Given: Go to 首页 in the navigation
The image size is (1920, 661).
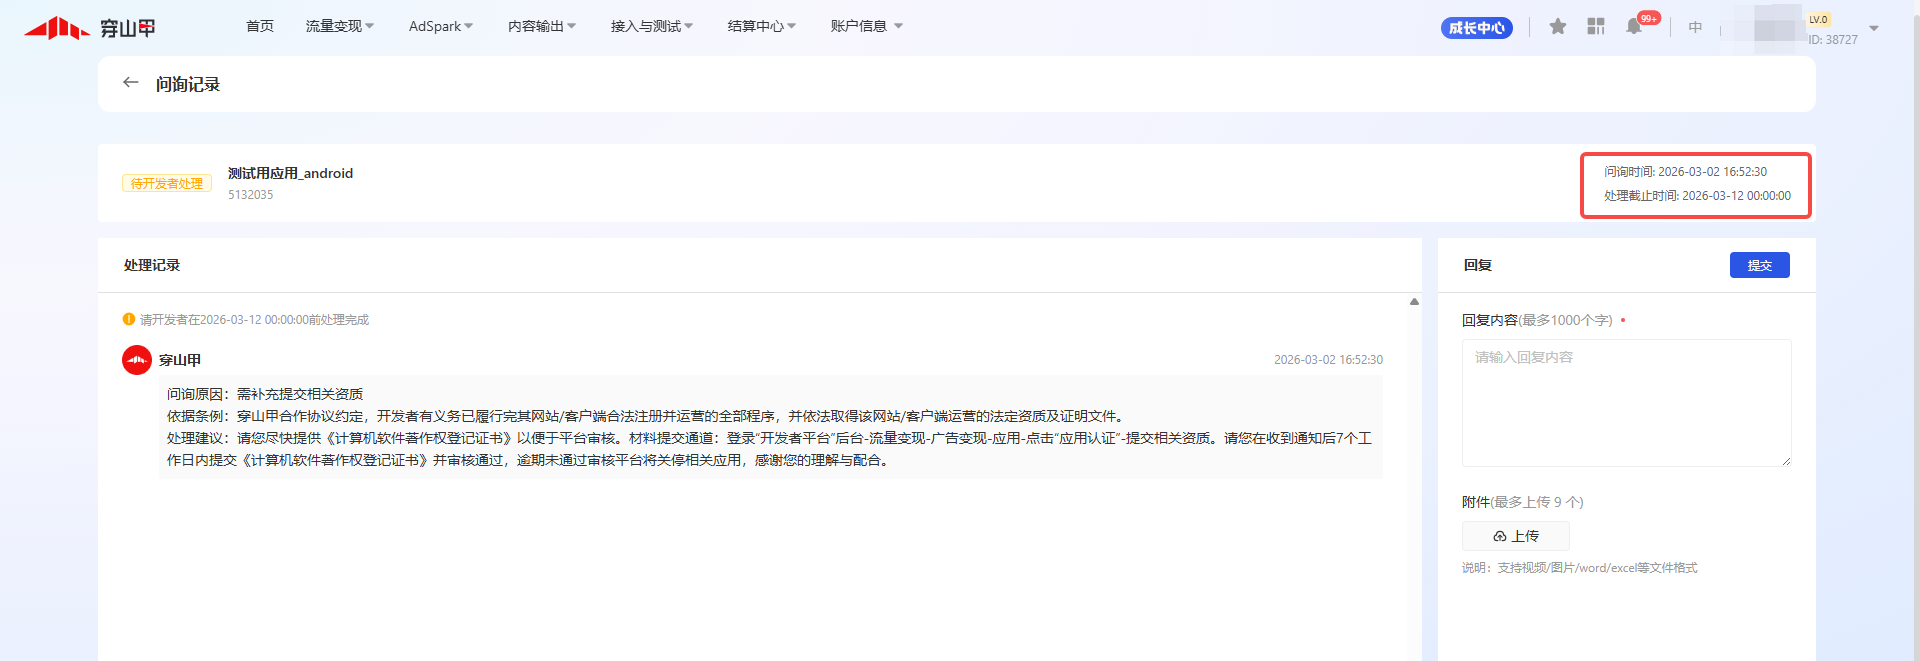Looking at the screenshot, I should 260,26.
